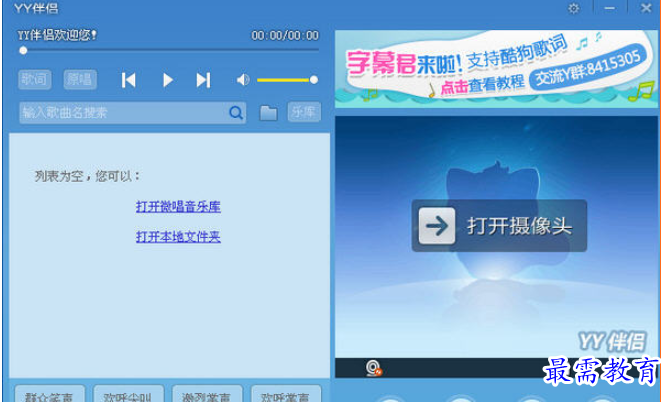Play the 欢呼尖叫 sound effect

pos(128,395)
